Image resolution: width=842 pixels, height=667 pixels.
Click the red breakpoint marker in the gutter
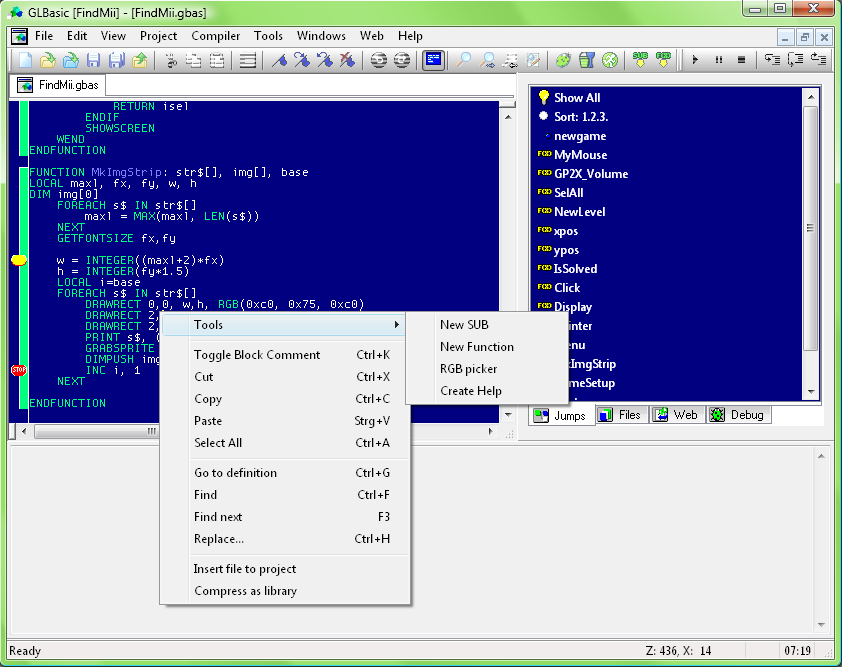pyautogui.click(x=18, y=370)
